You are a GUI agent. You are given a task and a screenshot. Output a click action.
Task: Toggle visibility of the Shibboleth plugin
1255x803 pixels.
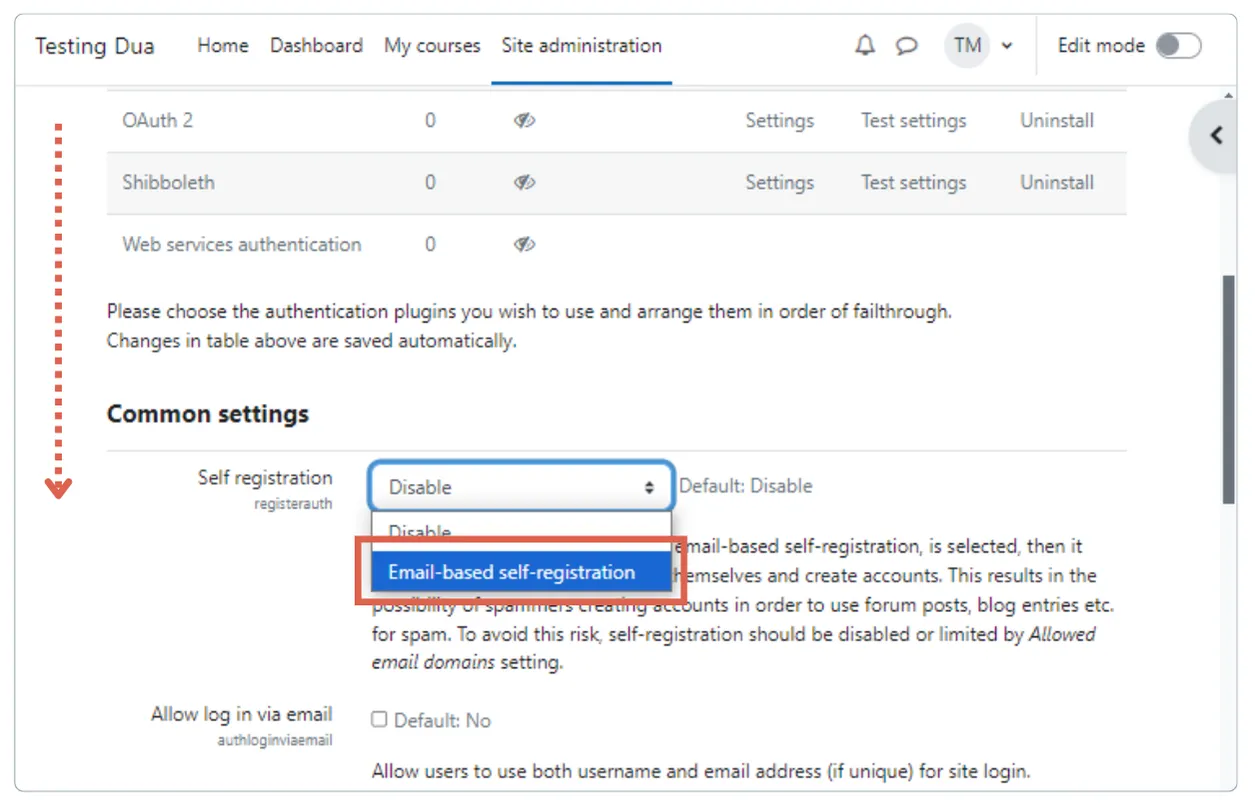pyautogui.click(x=524, y=183)
